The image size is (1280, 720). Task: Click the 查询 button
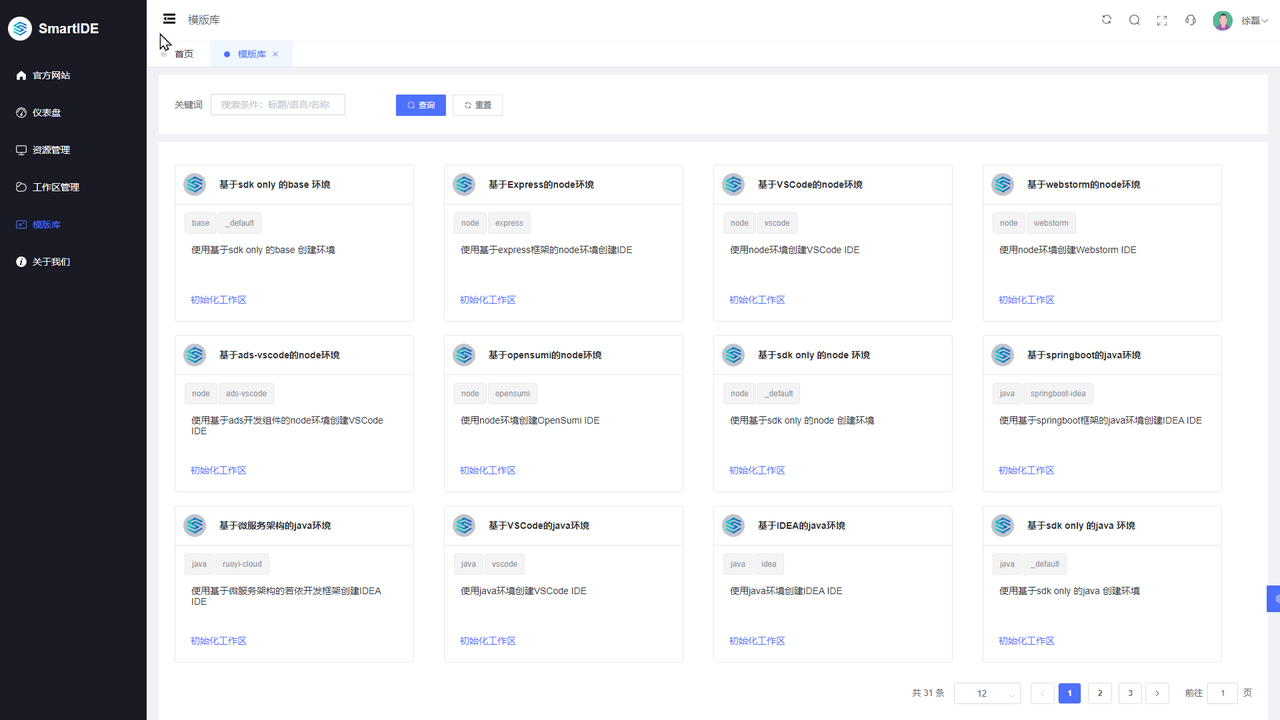pyautogui.click(x=421, y=105)
